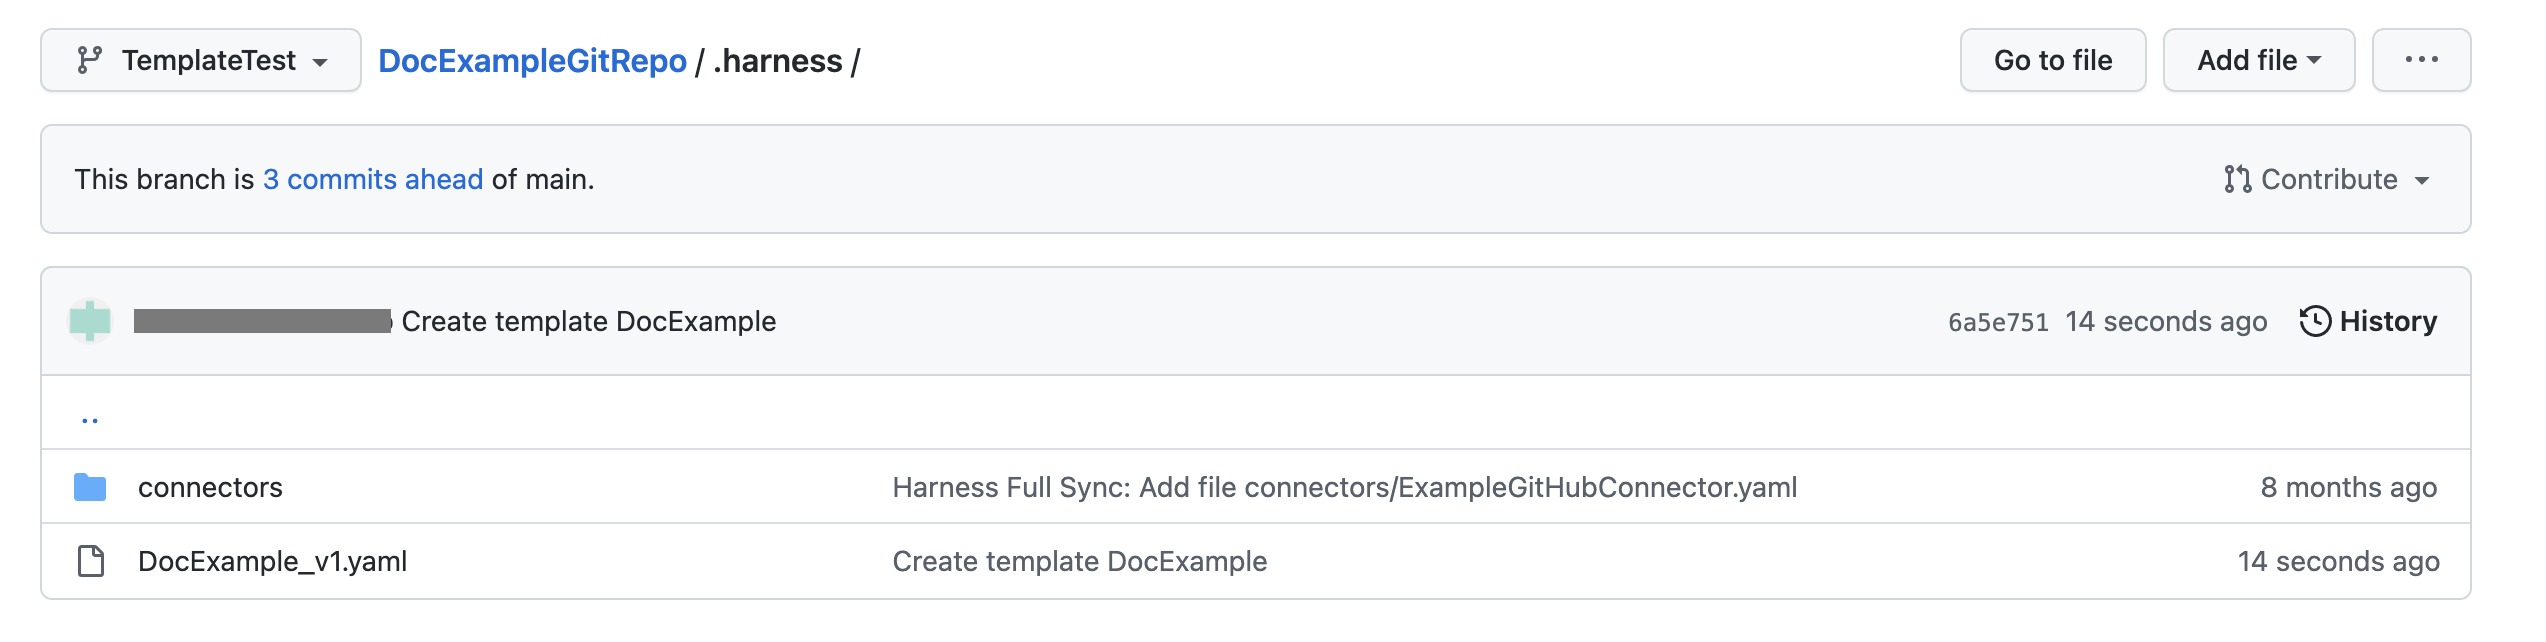Expand the Add file dropdown
Screen dimensions: 2546x642
tap(2258, 61)
